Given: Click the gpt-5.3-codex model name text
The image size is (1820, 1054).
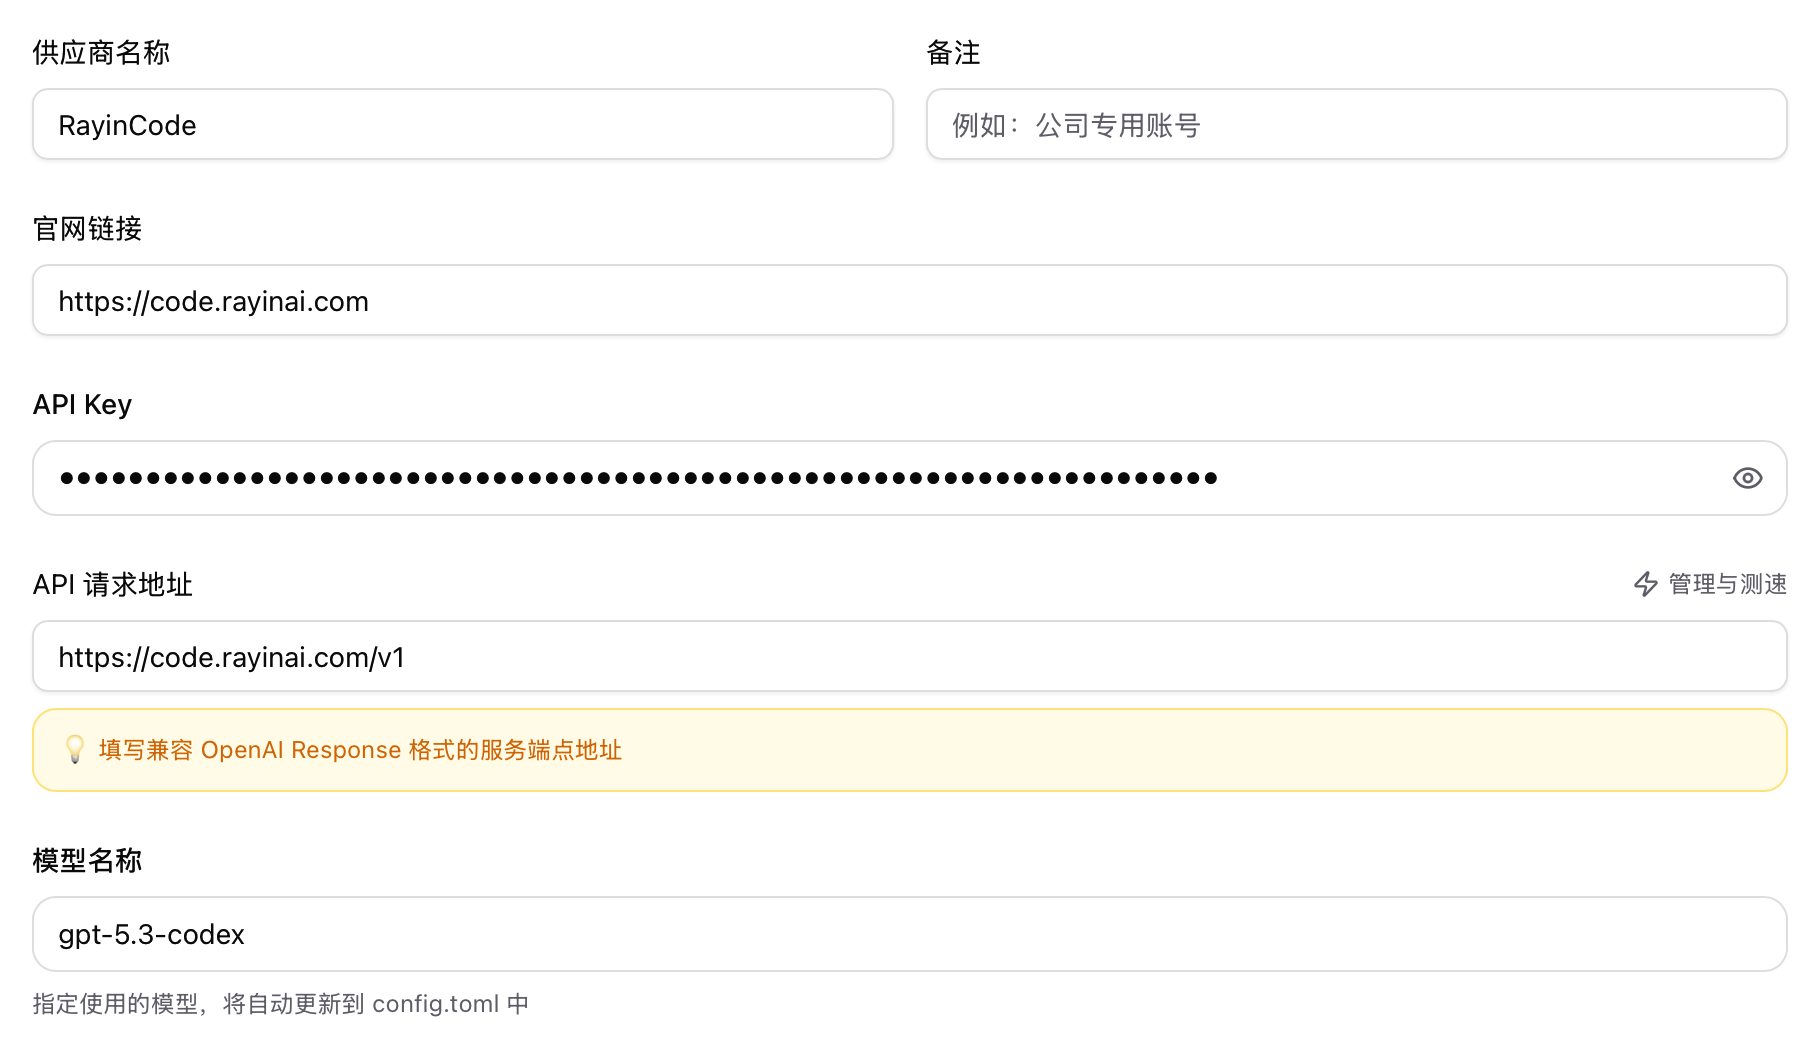Looking at the screenshot, I should tap(150, 934).
